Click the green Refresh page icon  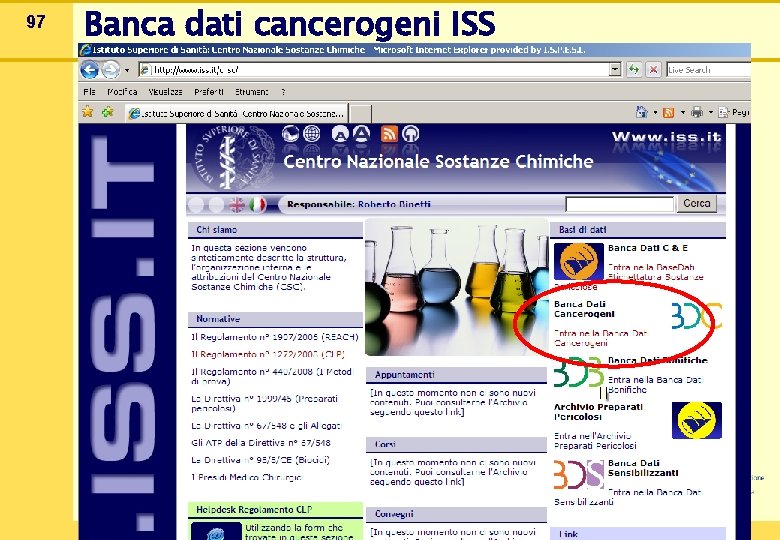tap(633, 70)
